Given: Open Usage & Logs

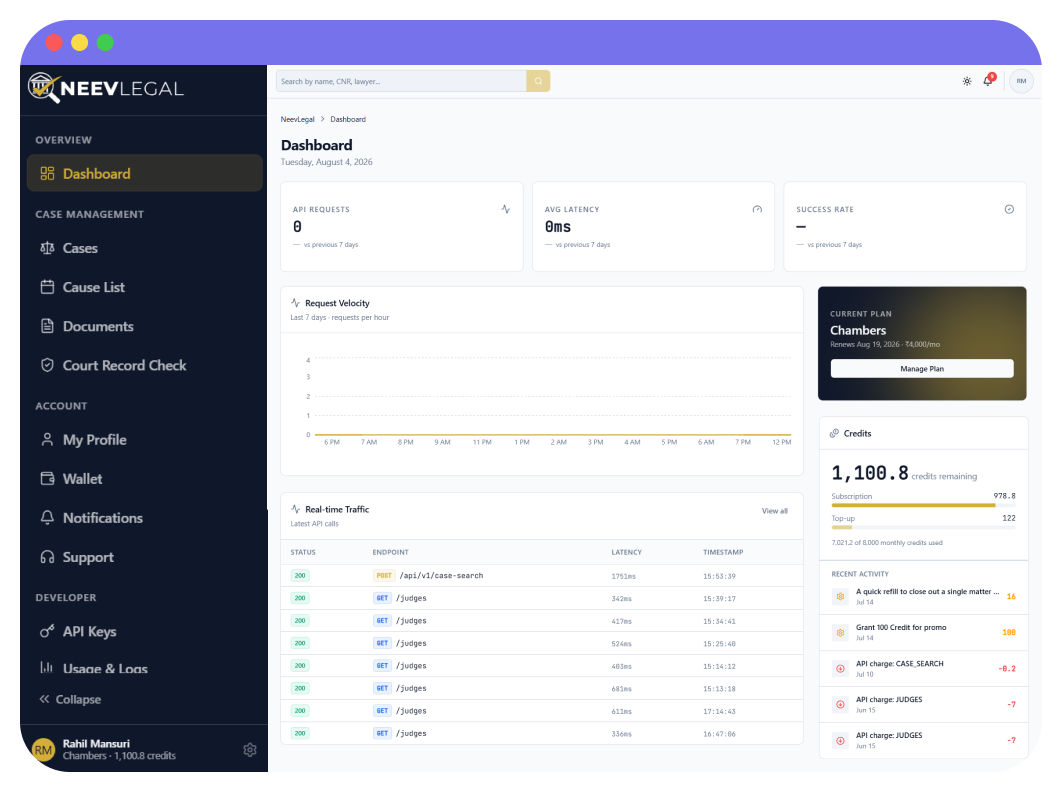Looking at the screenshot, I should tap(144, 668).
